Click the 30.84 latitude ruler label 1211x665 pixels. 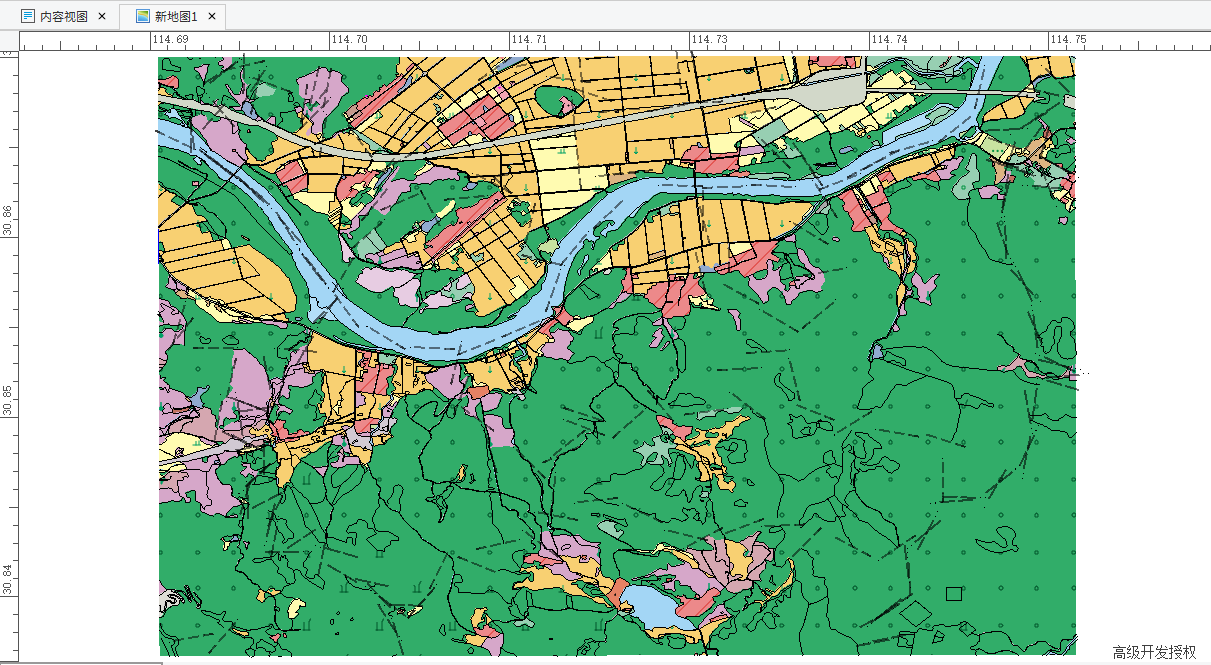point(8,580)
